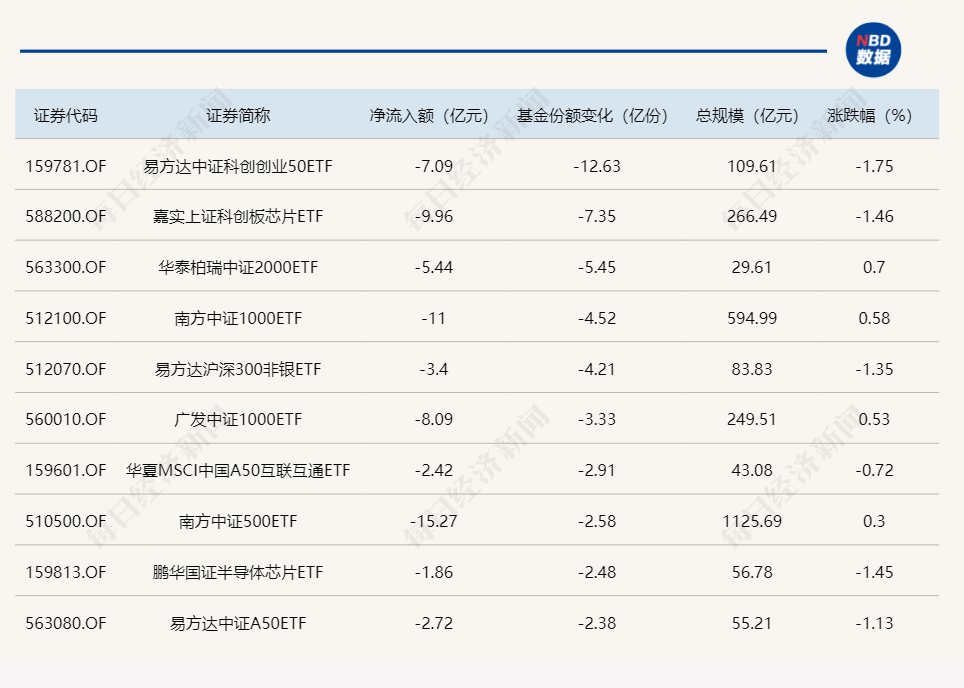The height and width of the screenshot is (688, 964).
Task: Open 南方中证1000ETF fund entry
Action: (x=238, y=319)
